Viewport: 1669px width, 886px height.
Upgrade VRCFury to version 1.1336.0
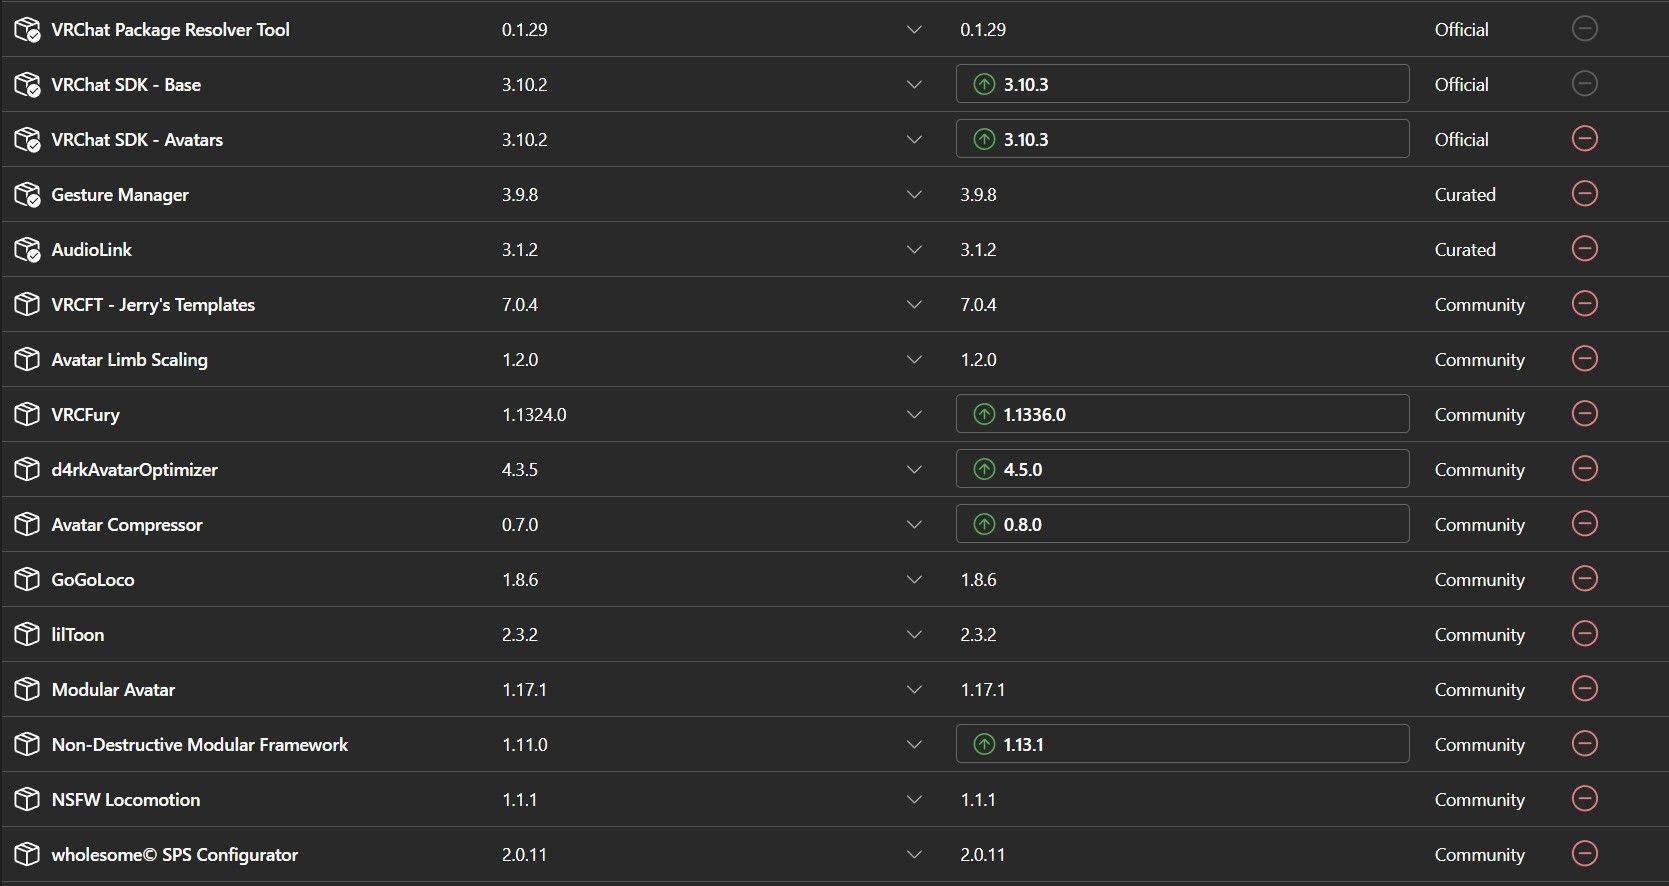pos(1182,414)
